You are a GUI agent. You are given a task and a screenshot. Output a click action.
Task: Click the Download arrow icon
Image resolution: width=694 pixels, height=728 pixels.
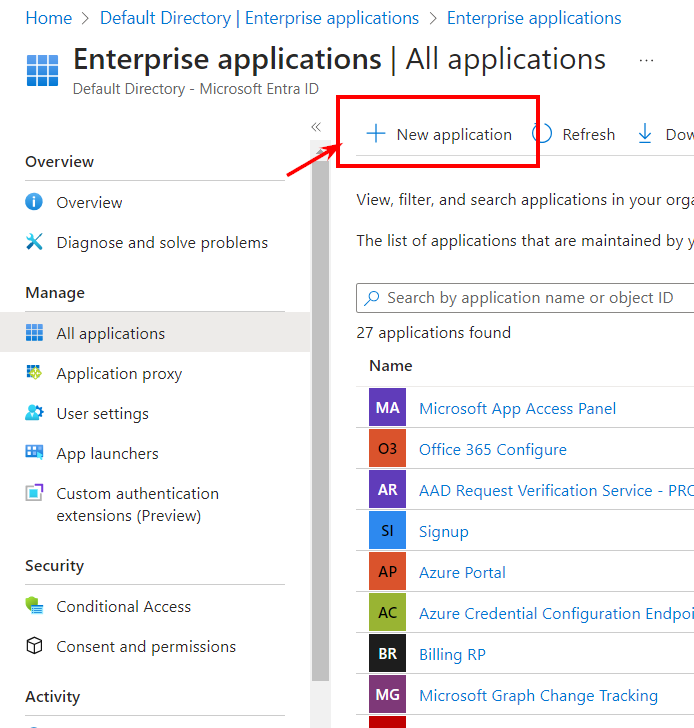tap(645, 134)
